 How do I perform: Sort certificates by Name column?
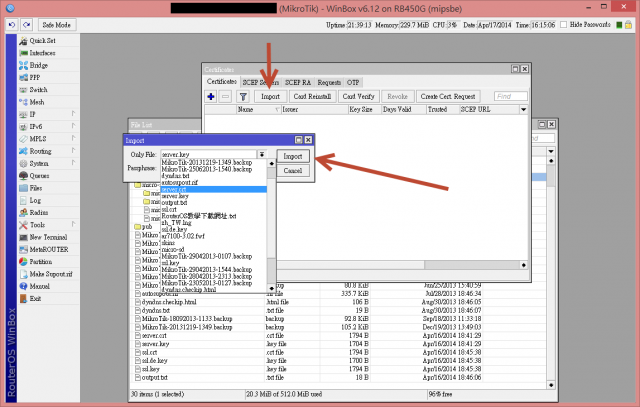pos(259,109)
